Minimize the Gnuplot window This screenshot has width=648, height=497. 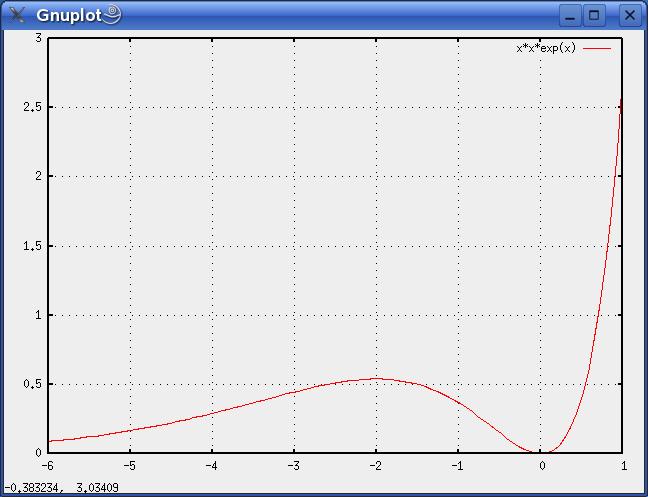570,16
